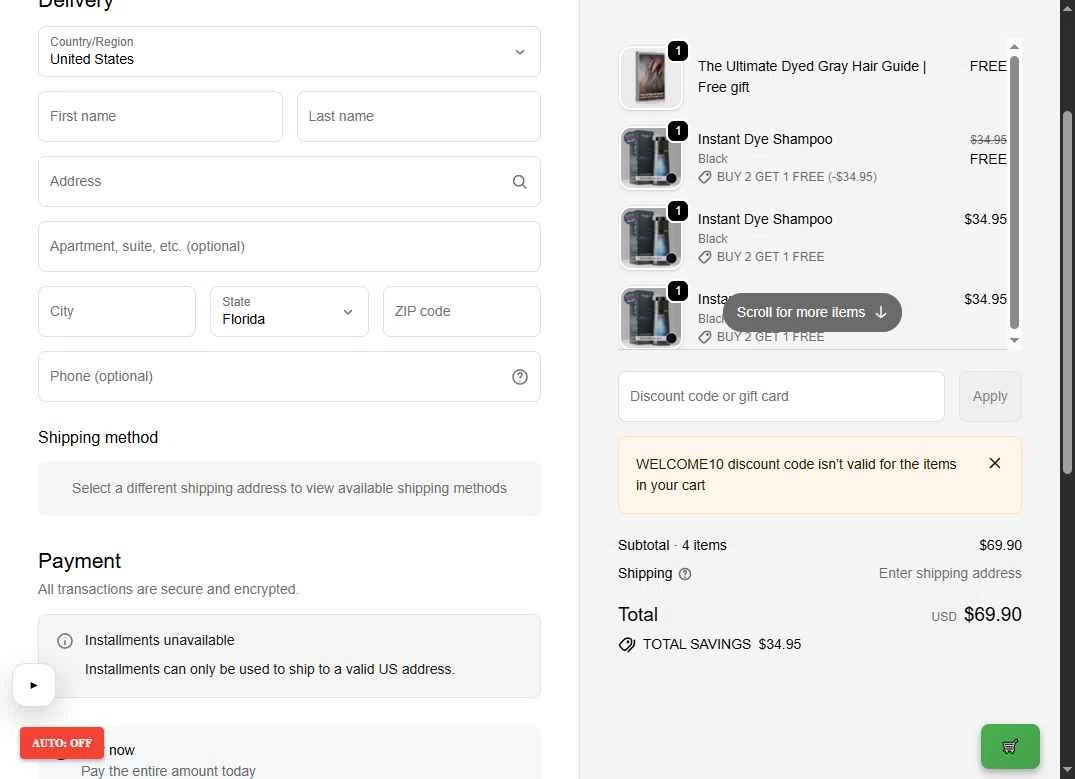Click the Apply discount button
1075x779 pixels.
click(989, 396)
